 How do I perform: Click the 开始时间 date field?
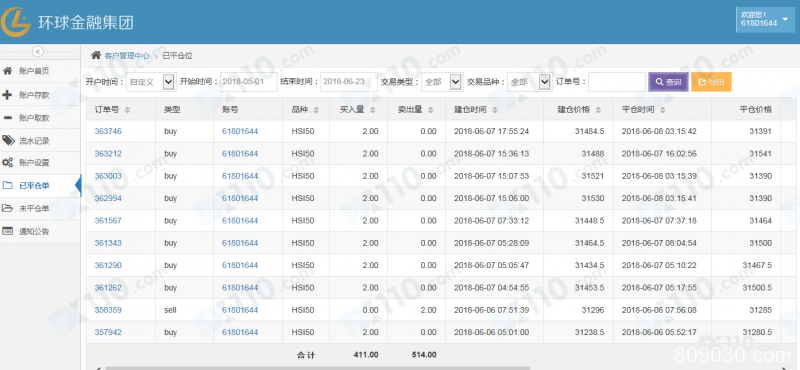(248, 82)
